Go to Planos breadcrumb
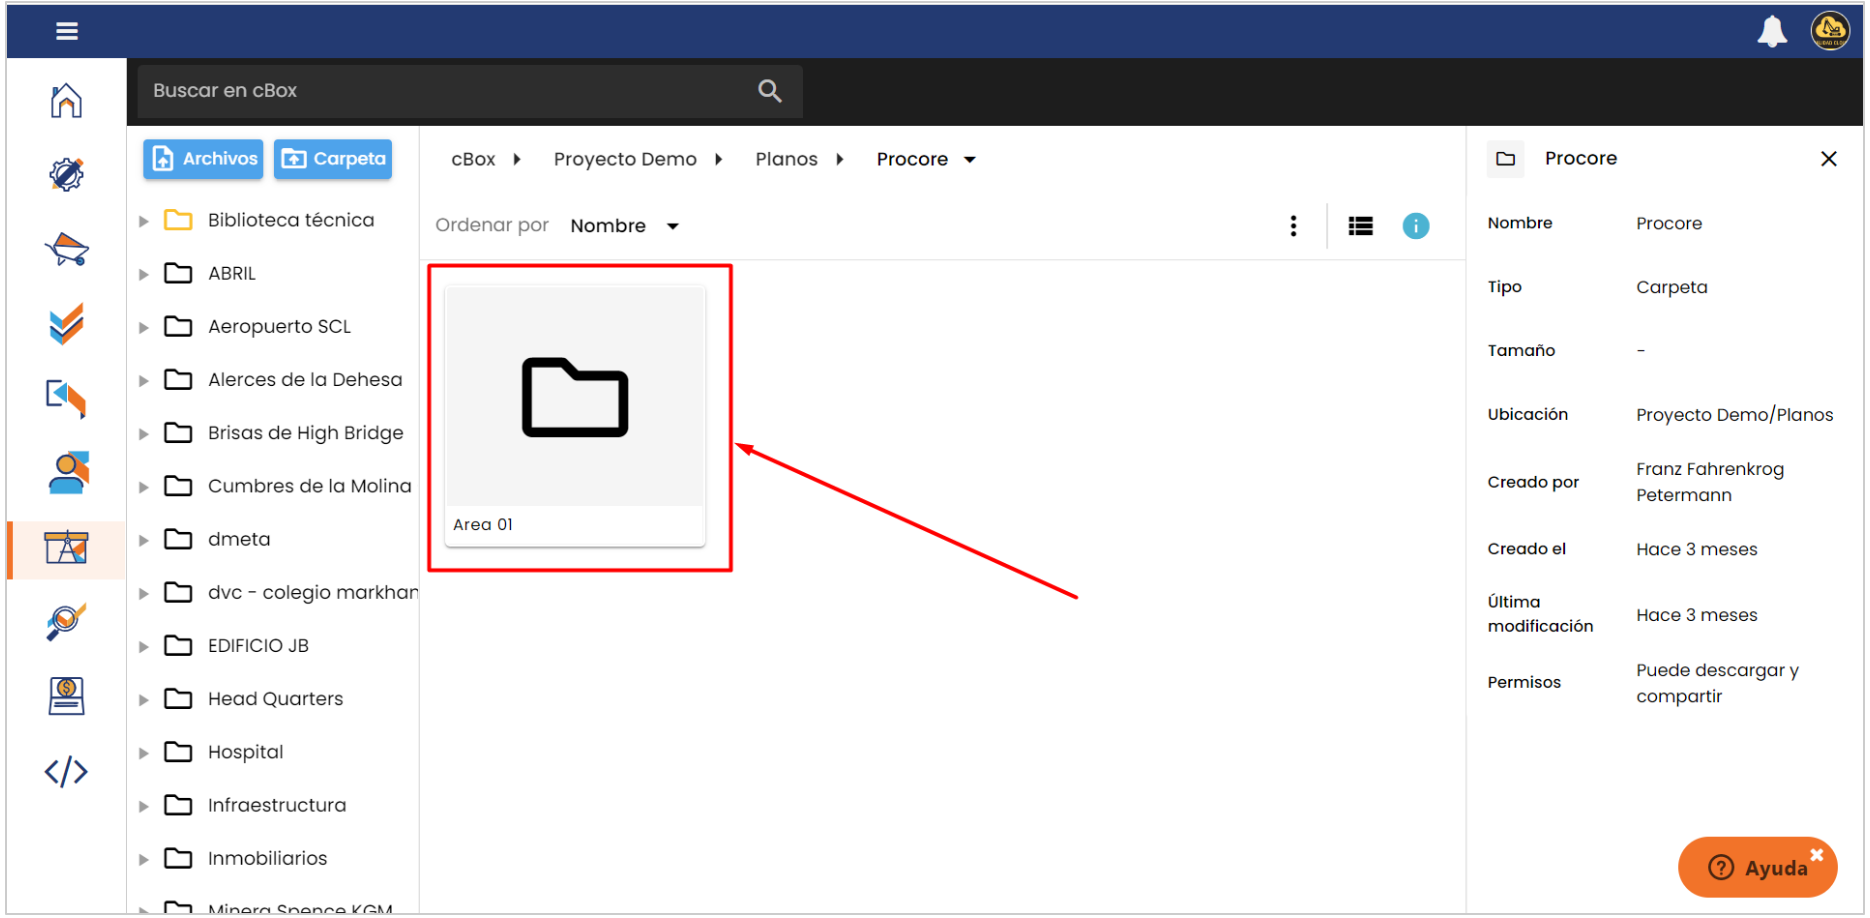The image size is (1870, 918). 786,160
